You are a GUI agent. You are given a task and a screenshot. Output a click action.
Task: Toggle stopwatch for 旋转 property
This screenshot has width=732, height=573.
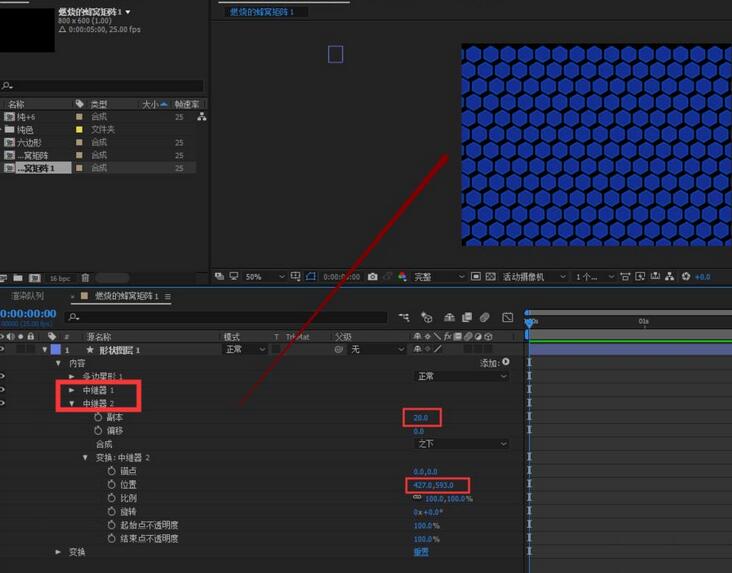point(111,512)
